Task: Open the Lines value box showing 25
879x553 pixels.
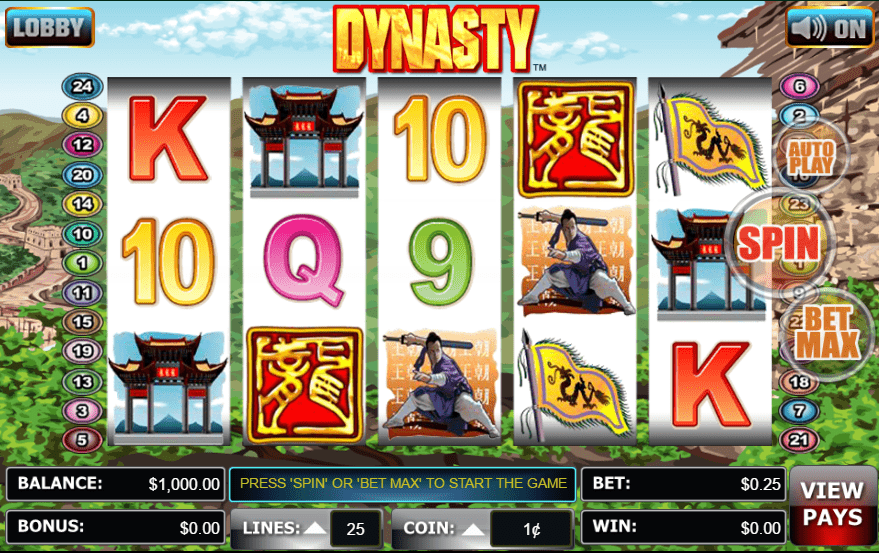Action: (355, 528)
